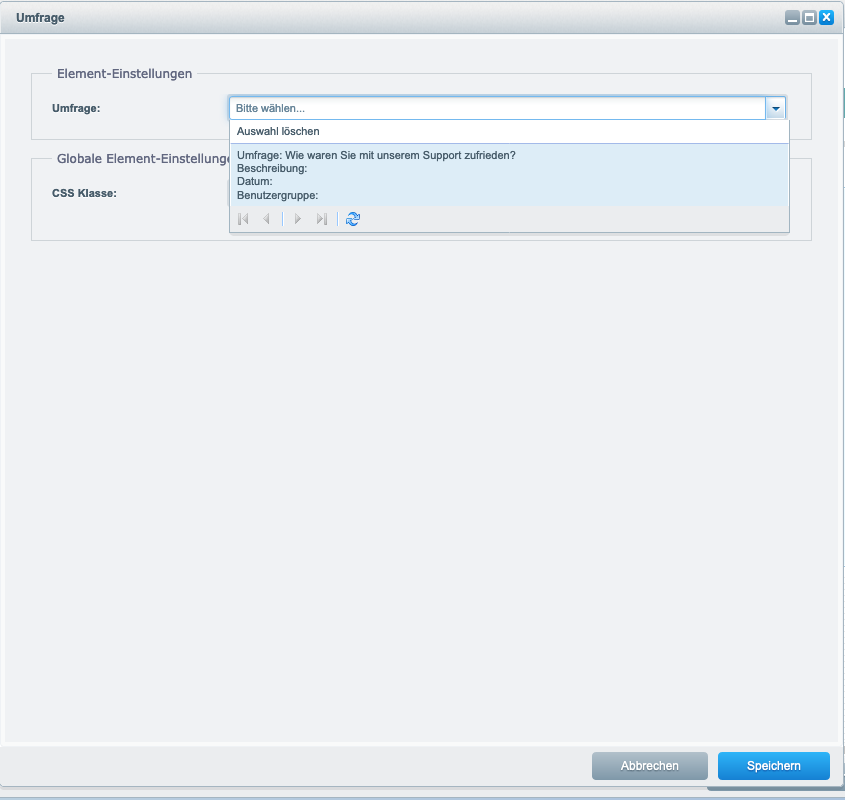Viewport: 845px width, 800px height.
Task: Maximize the Umfrage window
Action: 809,18
